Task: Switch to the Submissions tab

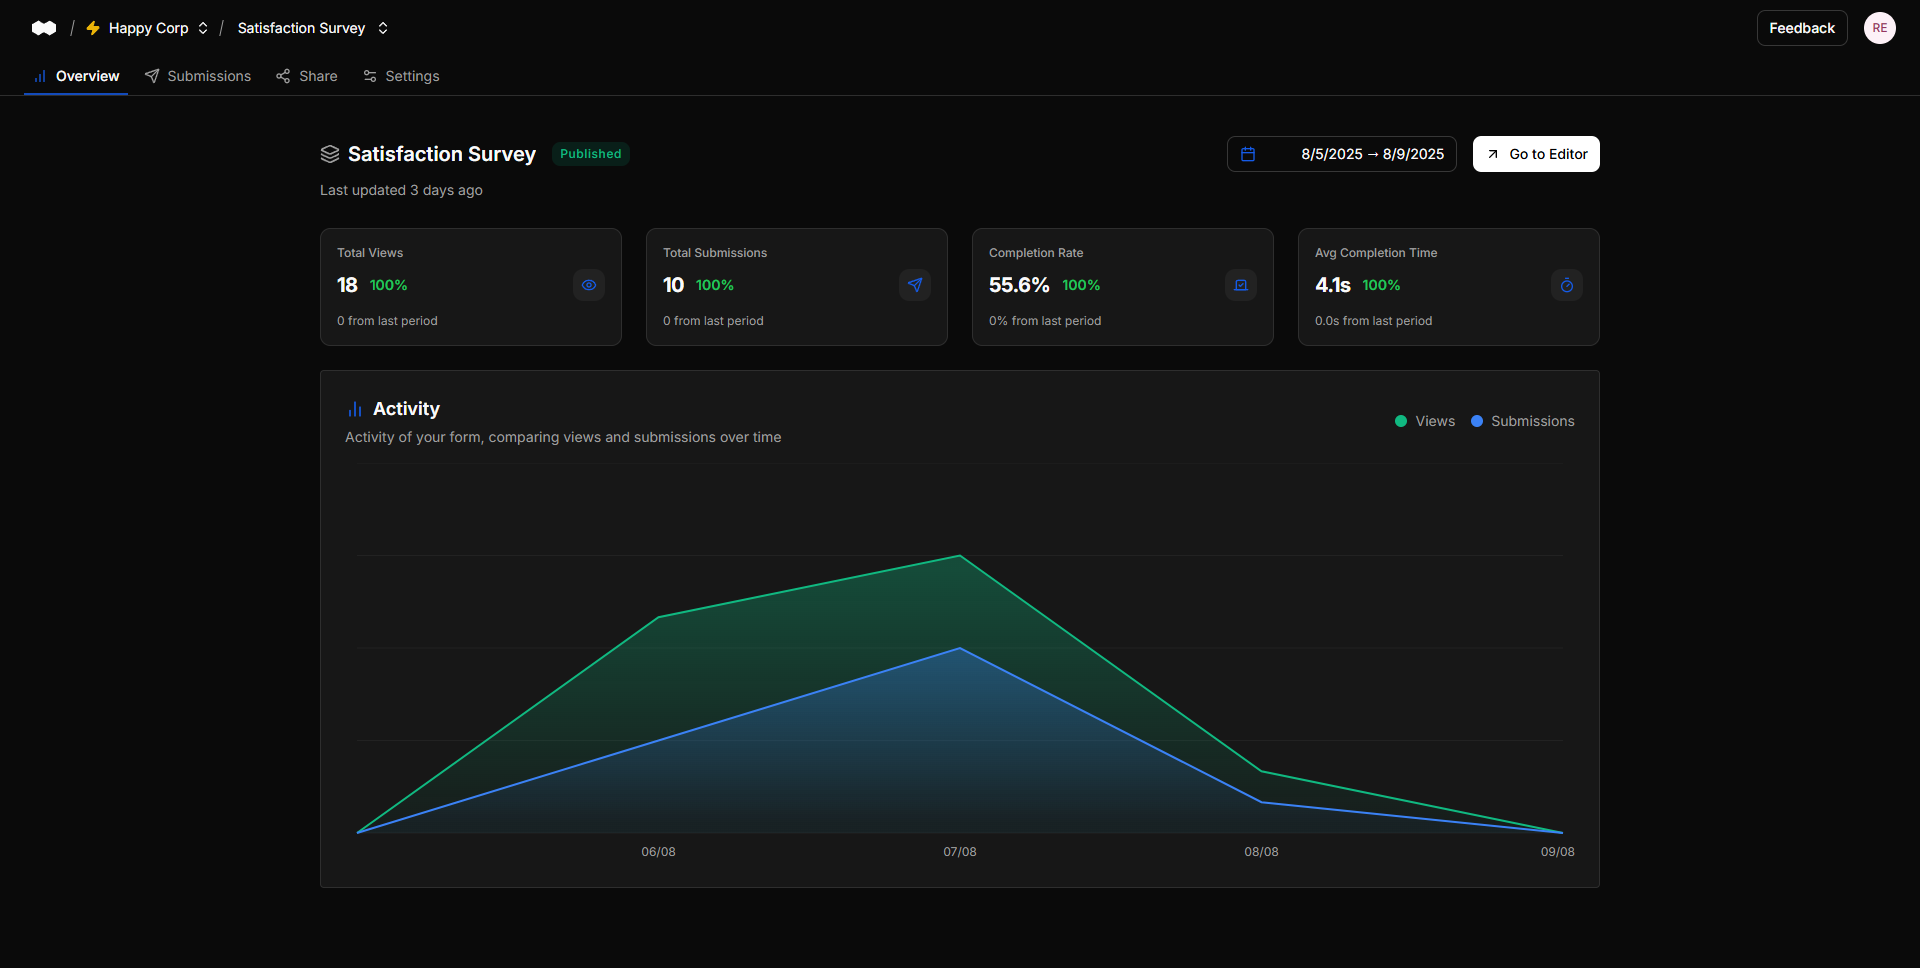Action: tap(197, 76)
